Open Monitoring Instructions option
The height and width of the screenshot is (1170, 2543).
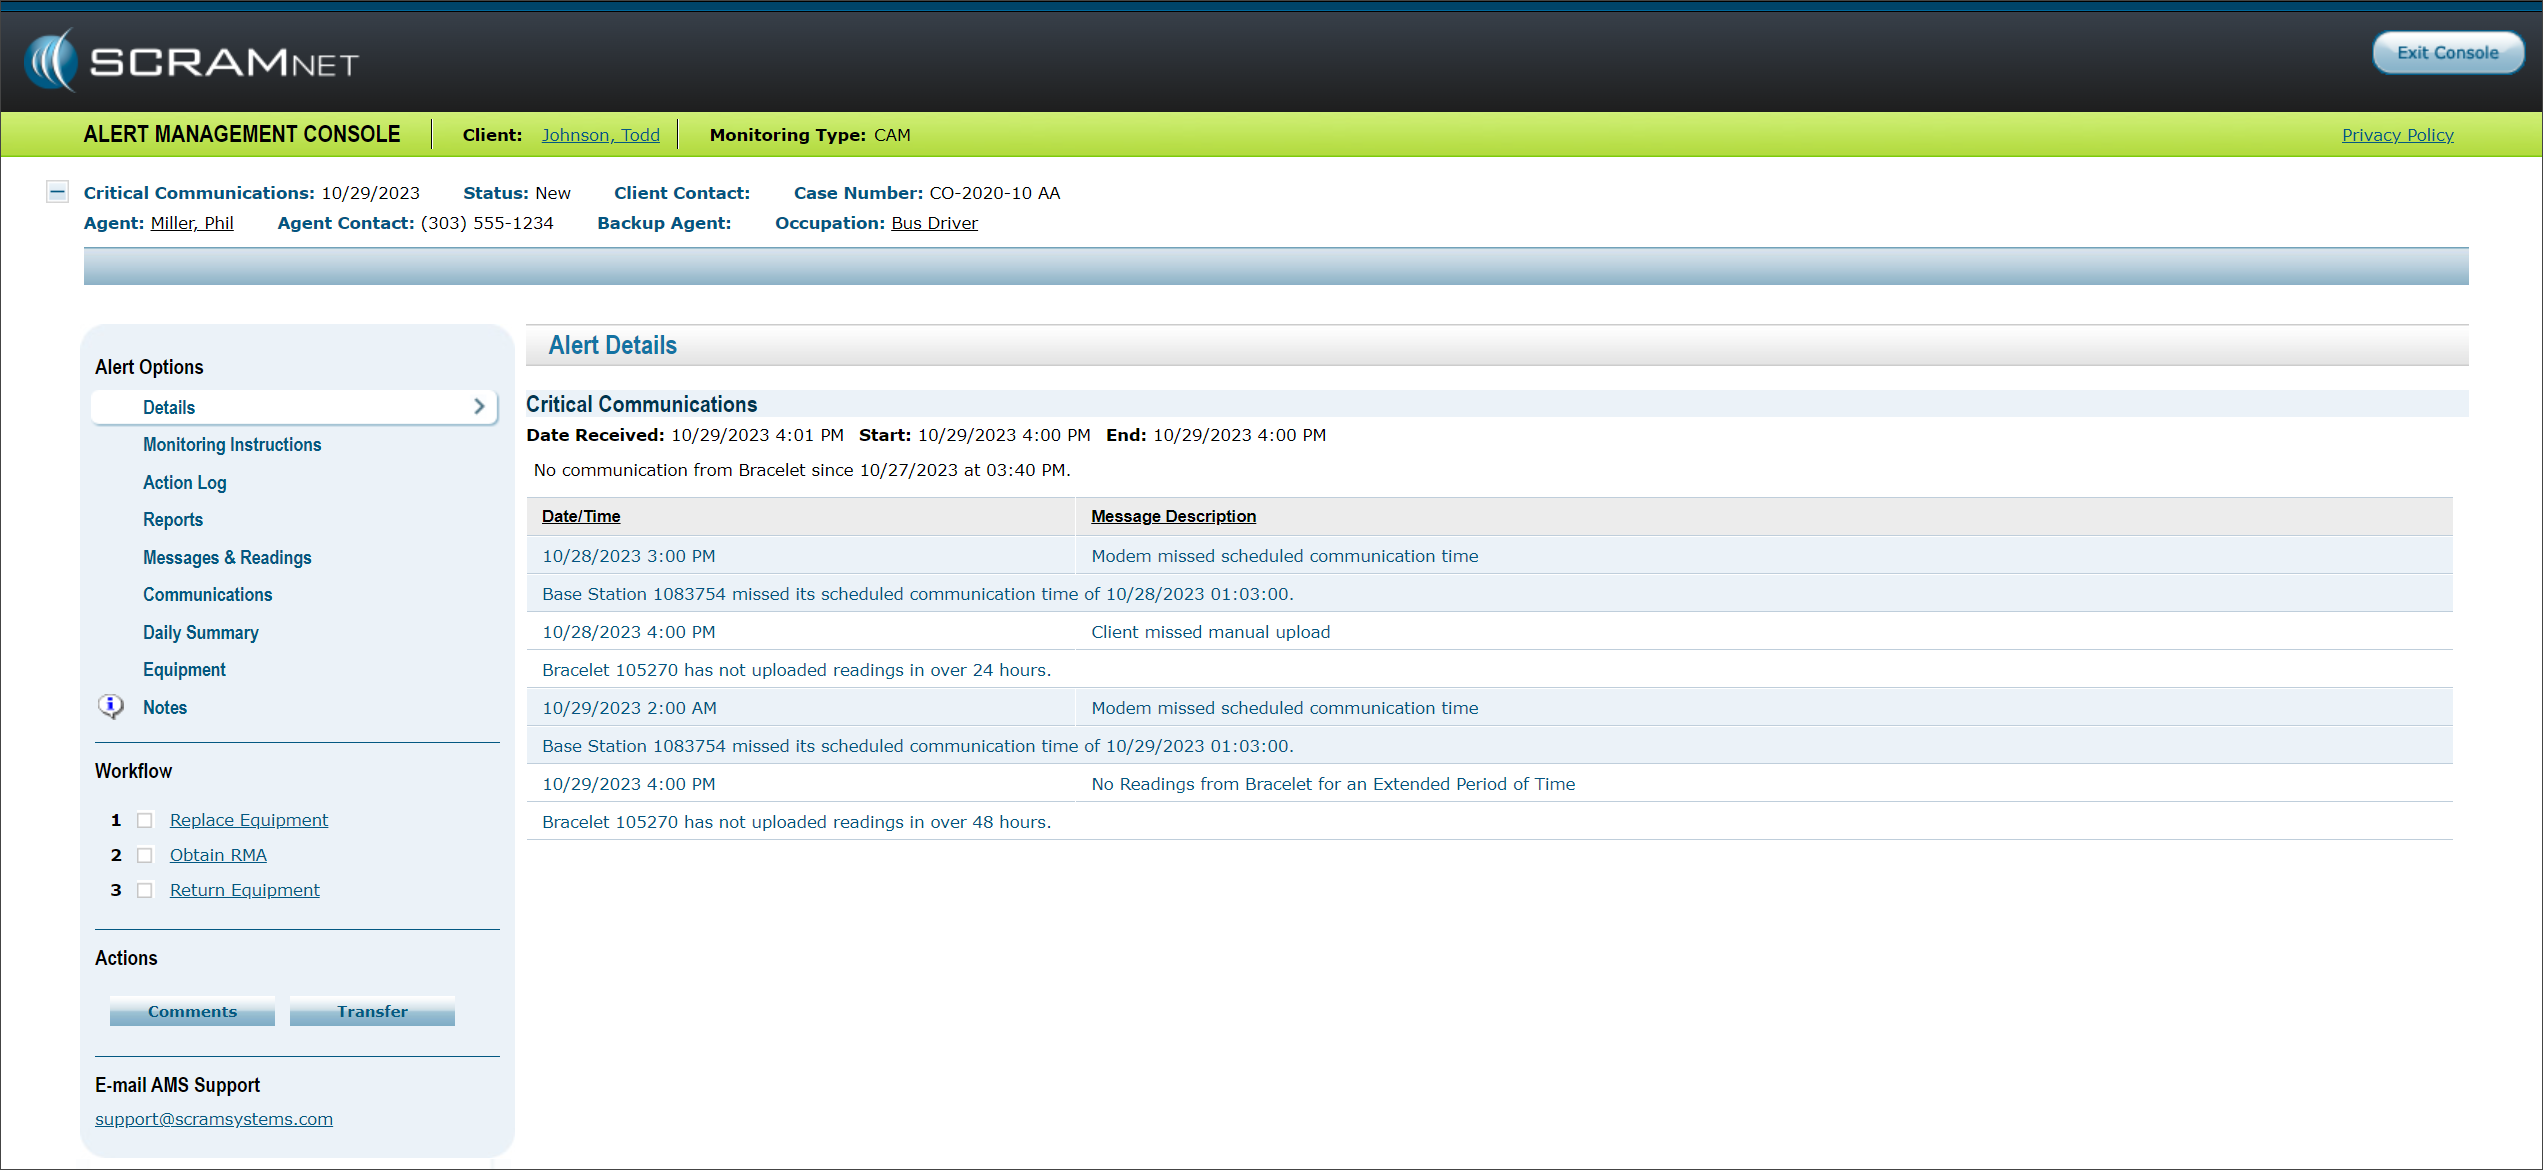232,445
